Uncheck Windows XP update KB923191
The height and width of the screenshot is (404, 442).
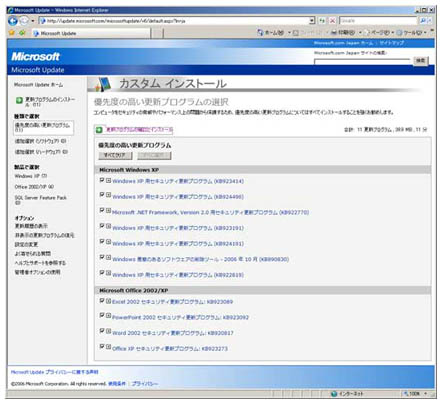[102, 226]
